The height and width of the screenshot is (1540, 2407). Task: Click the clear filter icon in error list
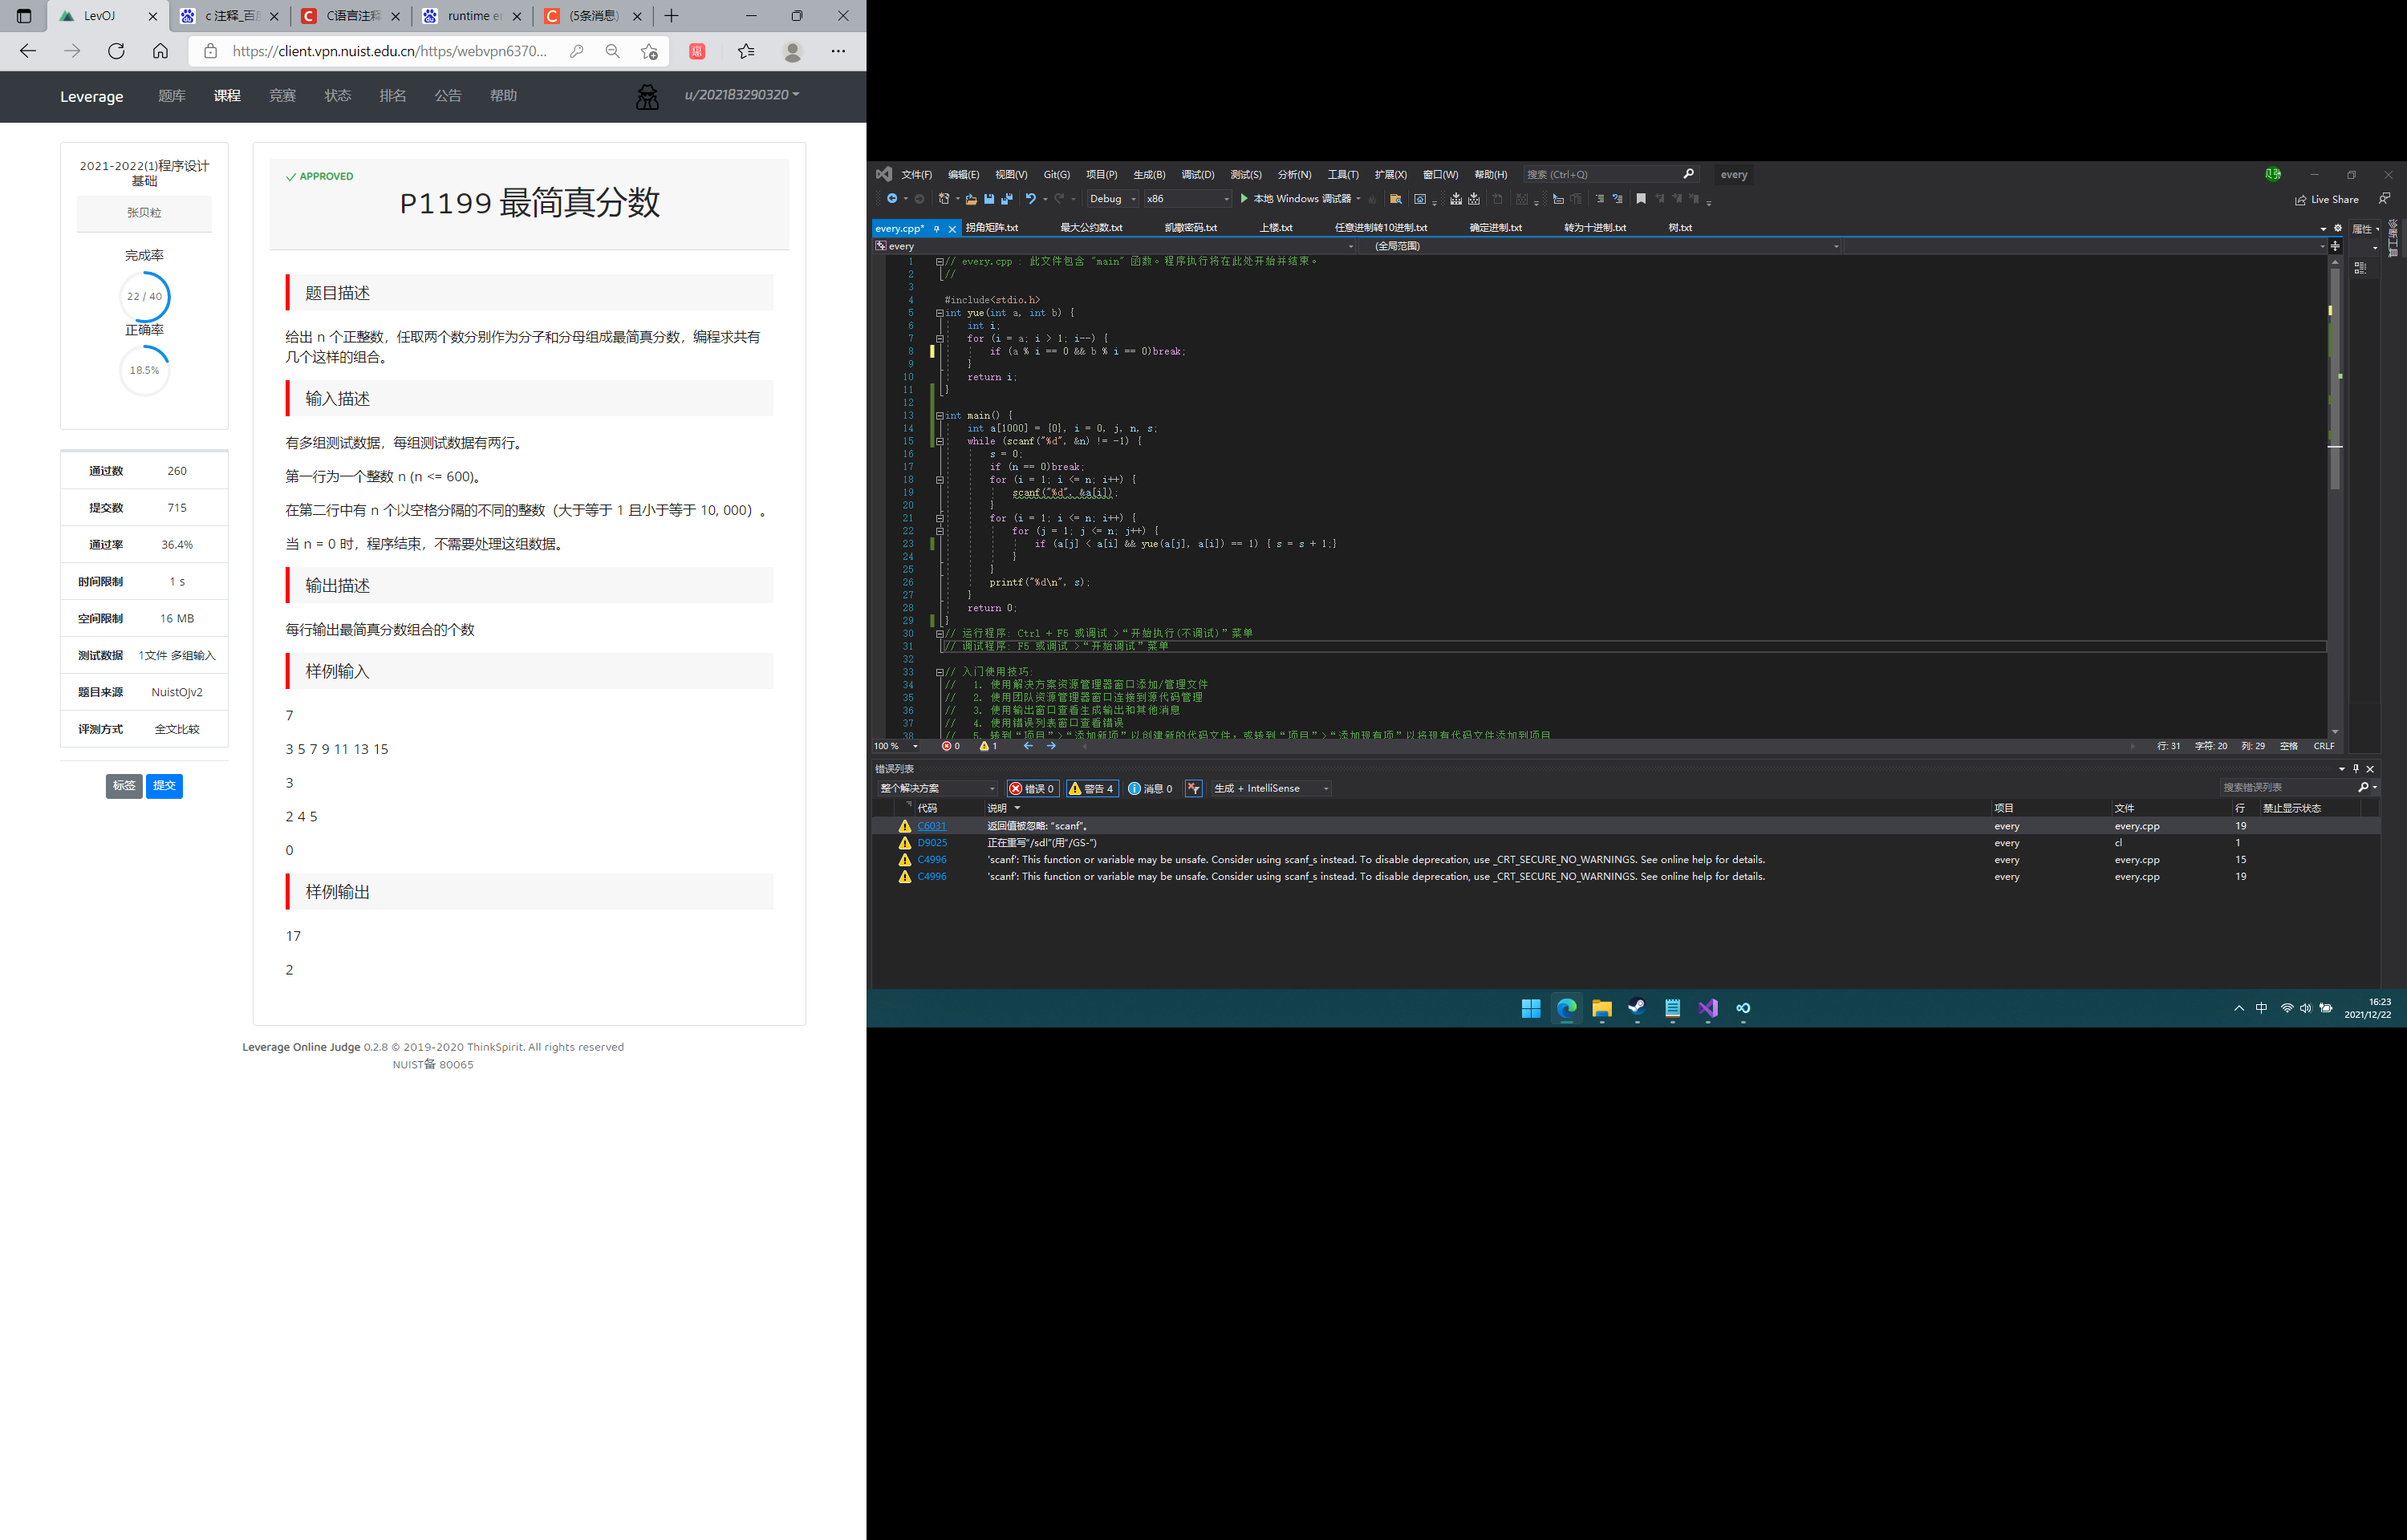[x=1193, y=788]
